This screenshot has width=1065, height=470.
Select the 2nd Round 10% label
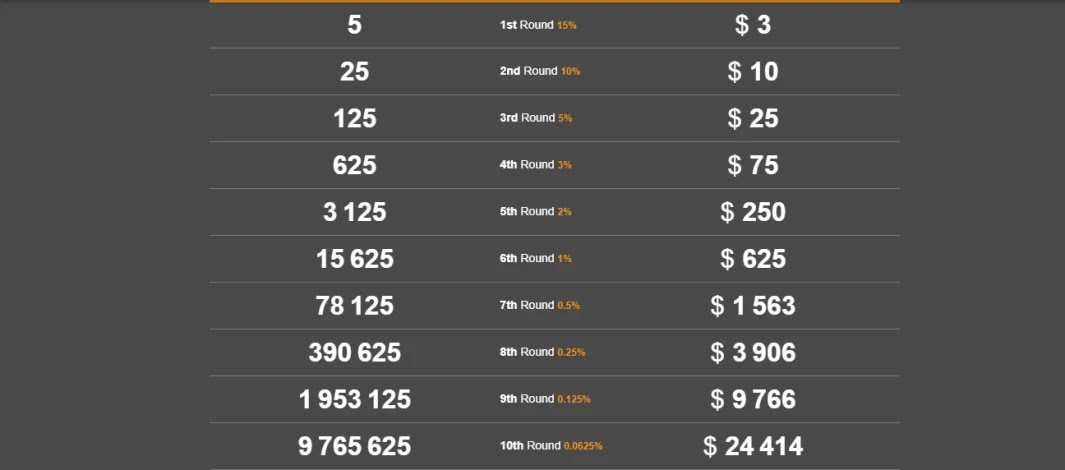click(540, 71)
